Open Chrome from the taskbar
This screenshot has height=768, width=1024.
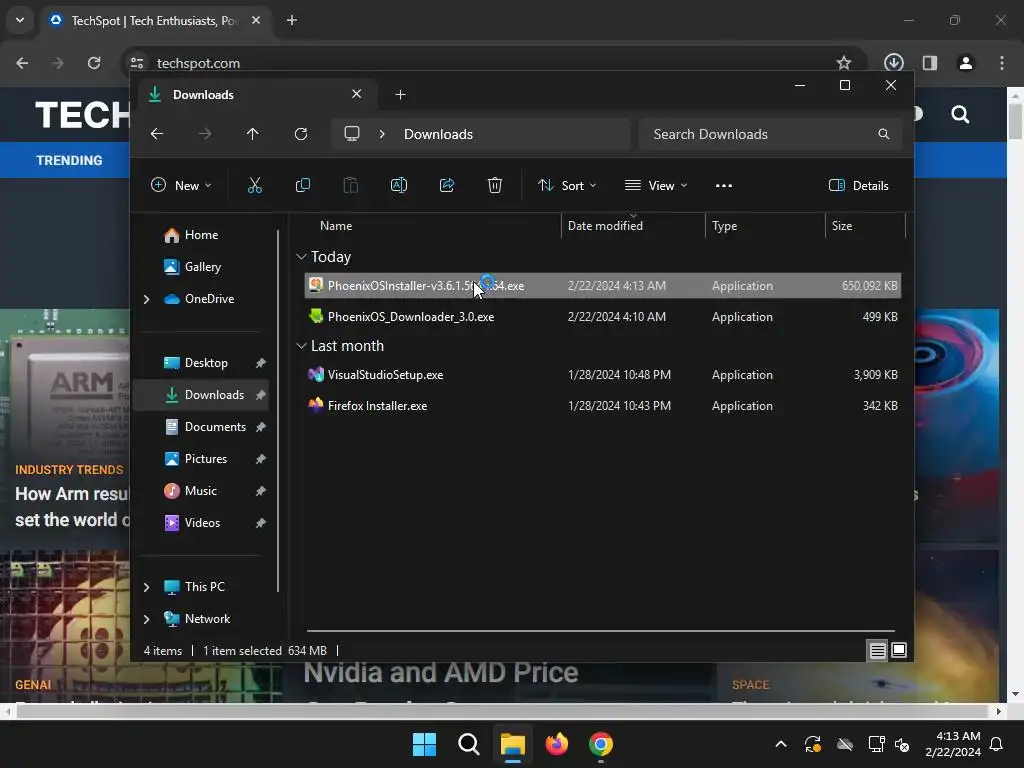(x=601, y=744)
